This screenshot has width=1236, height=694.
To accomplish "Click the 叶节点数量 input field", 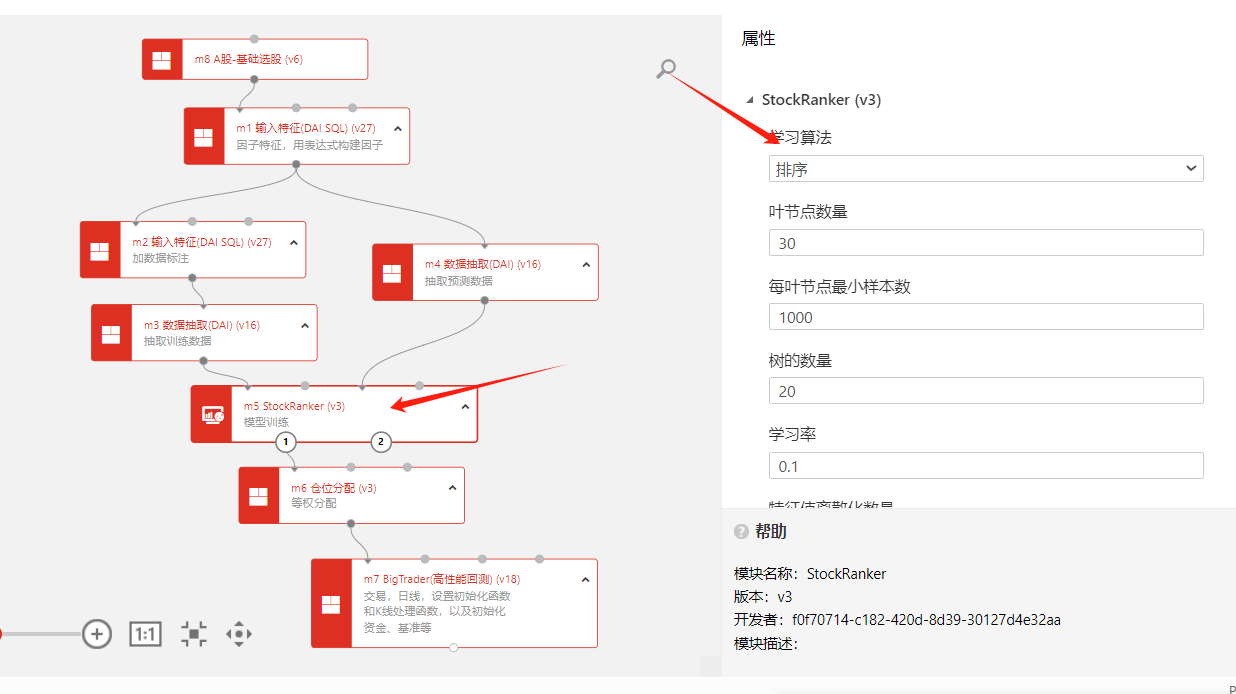I will click(x=985, y=243).
